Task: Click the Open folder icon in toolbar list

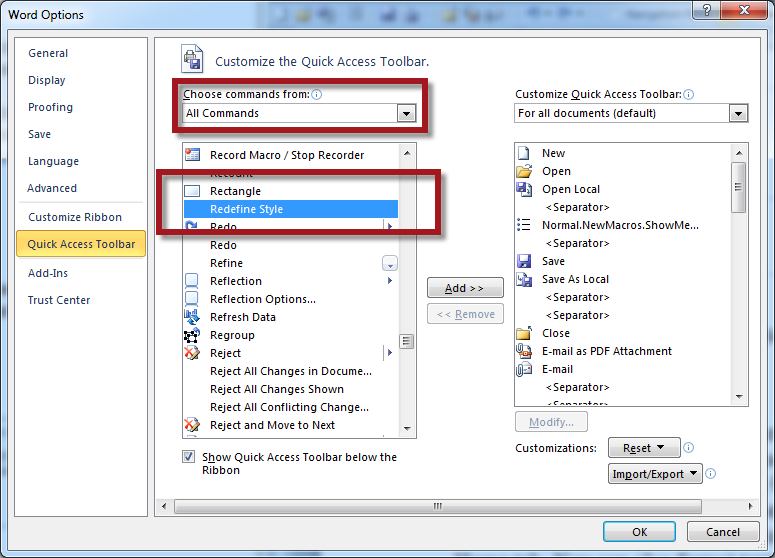Action: 524,171
